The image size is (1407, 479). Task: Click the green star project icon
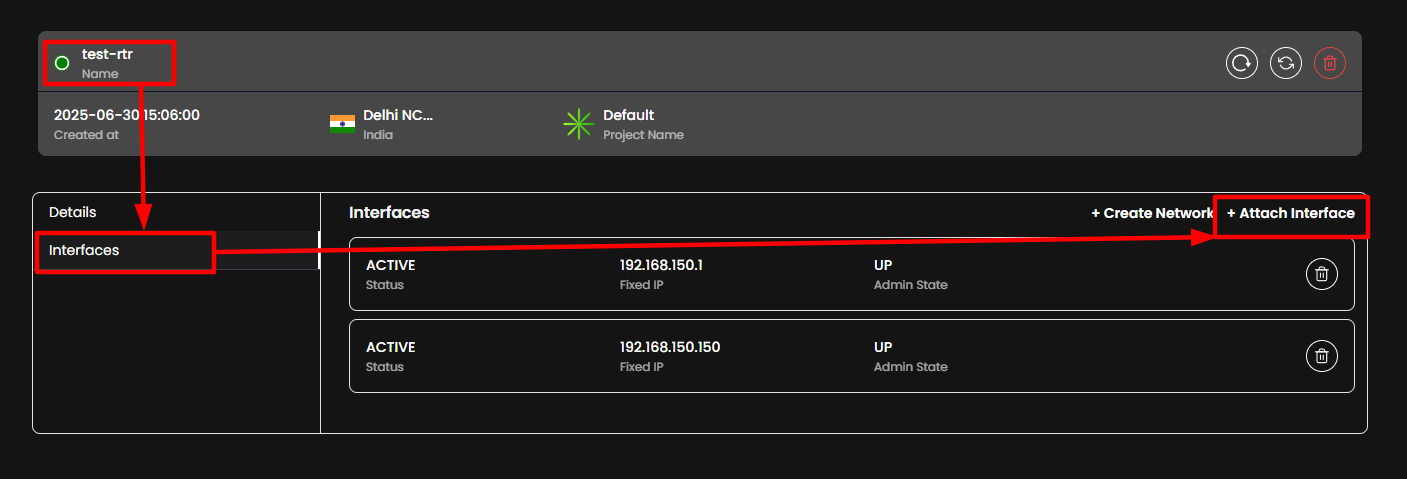click(x=577, y=124)
